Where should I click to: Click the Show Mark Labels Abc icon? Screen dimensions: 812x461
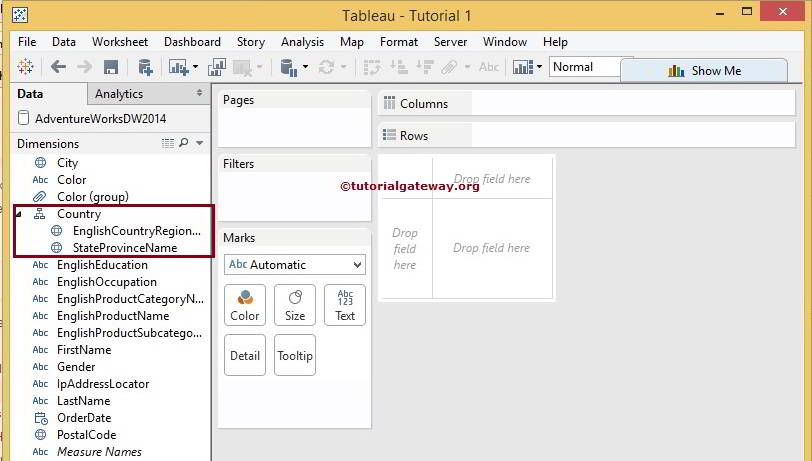pos(489,66)
